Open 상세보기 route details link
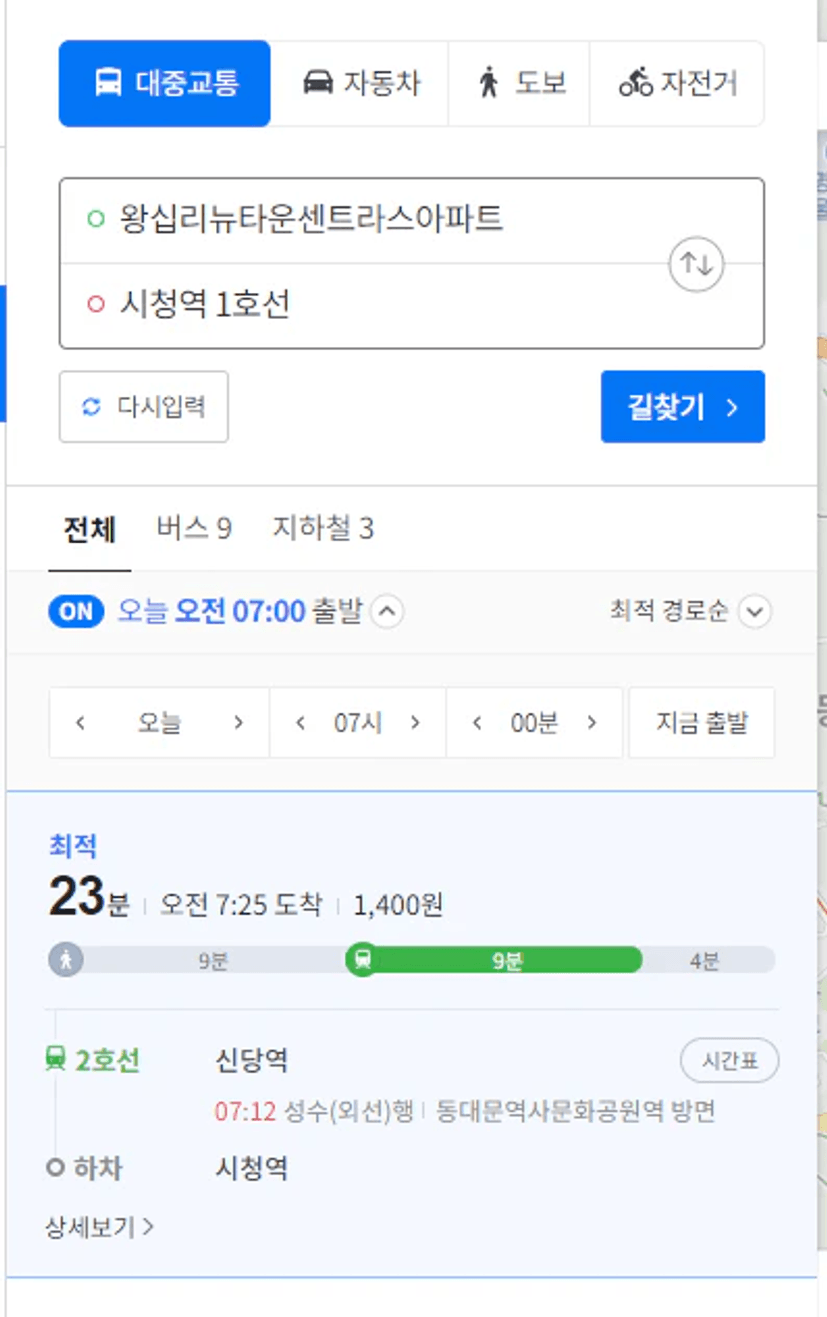 tap(100, 1227)
